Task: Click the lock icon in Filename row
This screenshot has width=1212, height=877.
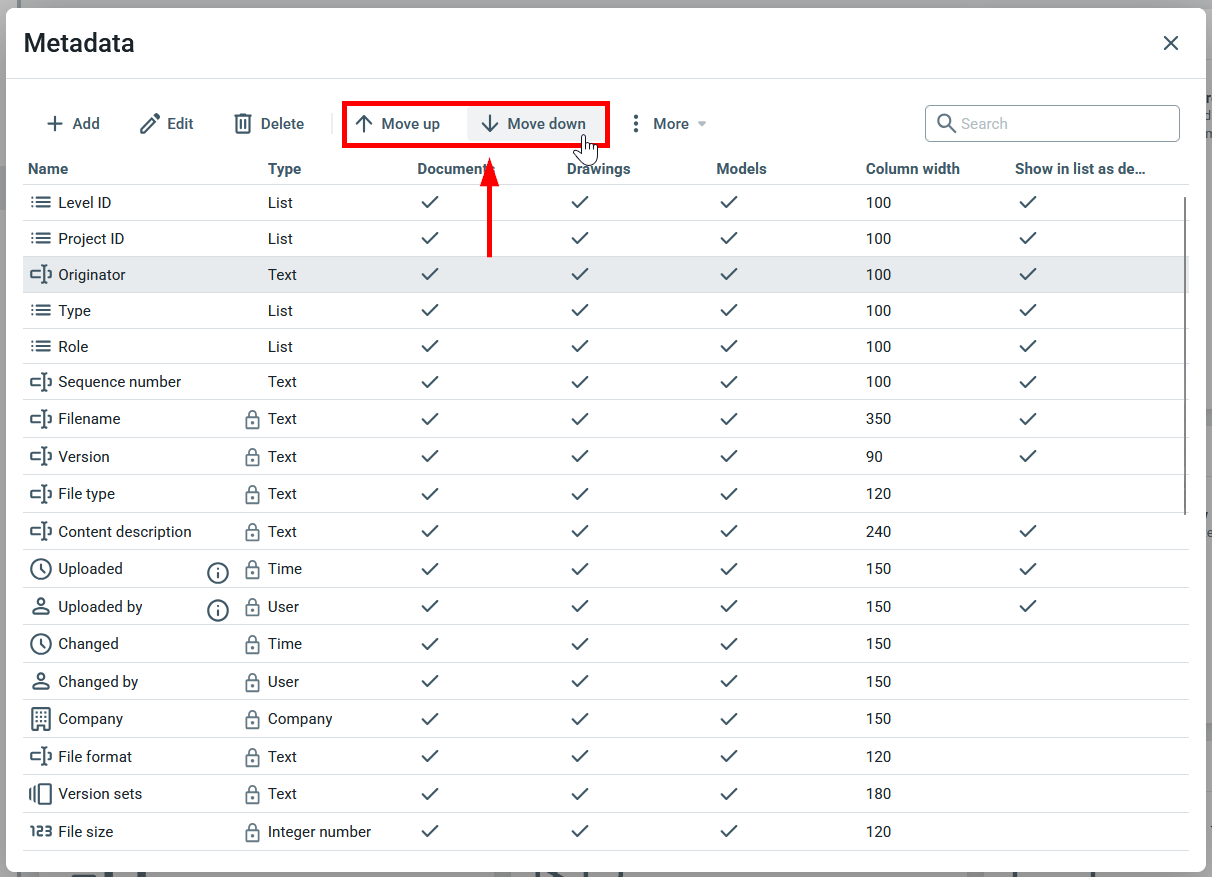Action: click(x=252, y=420)
